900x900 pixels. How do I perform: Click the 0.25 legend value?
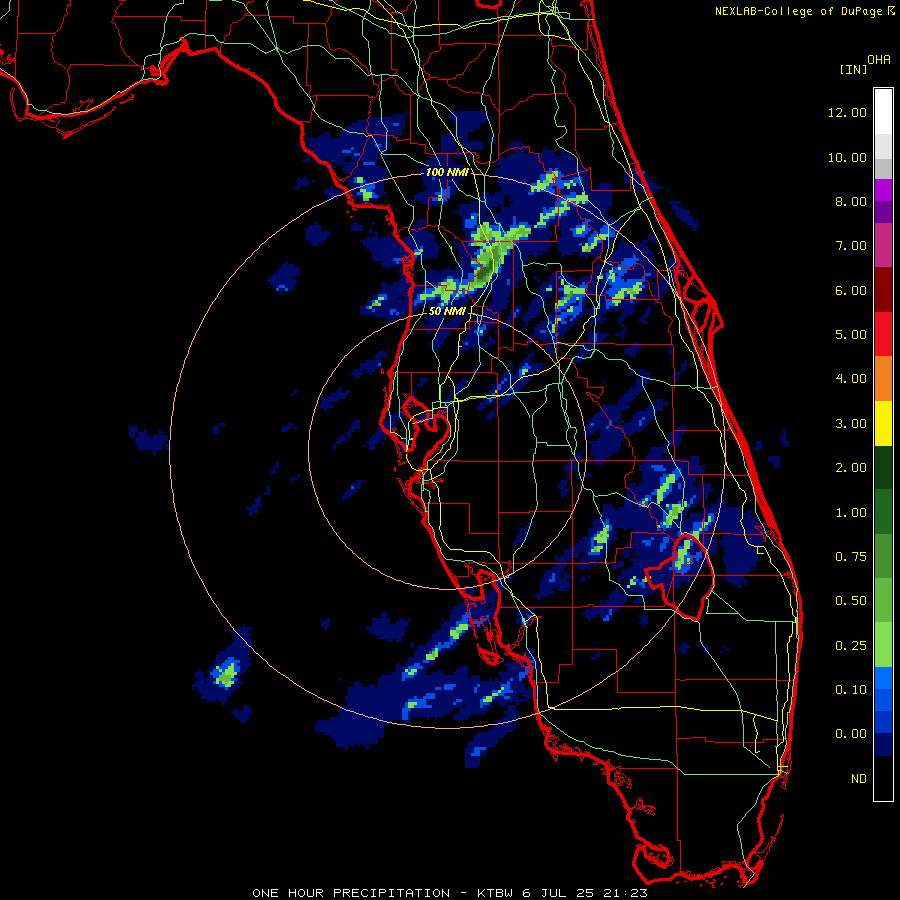pyautogui.click(x=851, y=646)
